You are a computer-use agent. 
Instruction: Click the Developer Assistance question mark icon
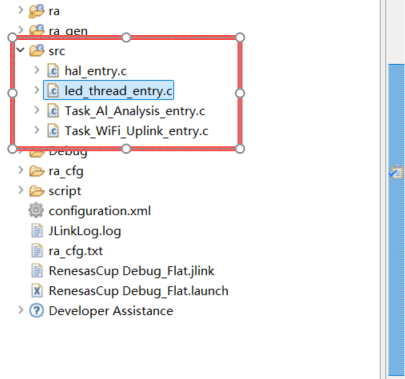36,311
